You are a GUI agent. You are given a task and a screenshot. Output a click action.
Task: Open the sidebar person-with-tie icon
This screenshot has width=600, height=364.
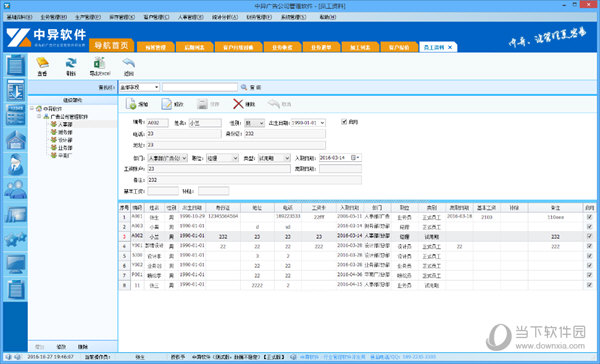click(x=16, y=165)
